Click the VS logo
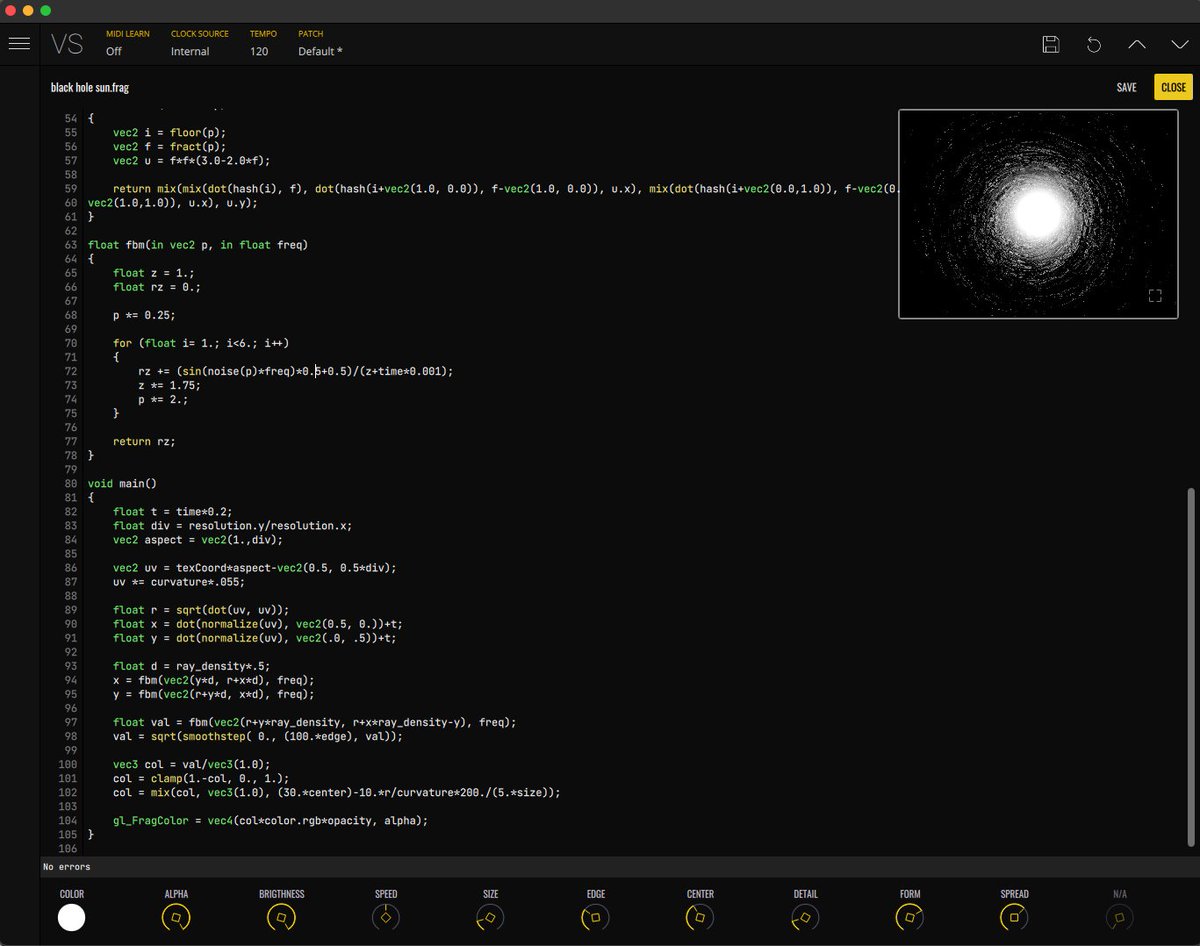Image resolution: width=1200 pixels, height=946 pixels. pyautogui.click(x=67, y=44)
